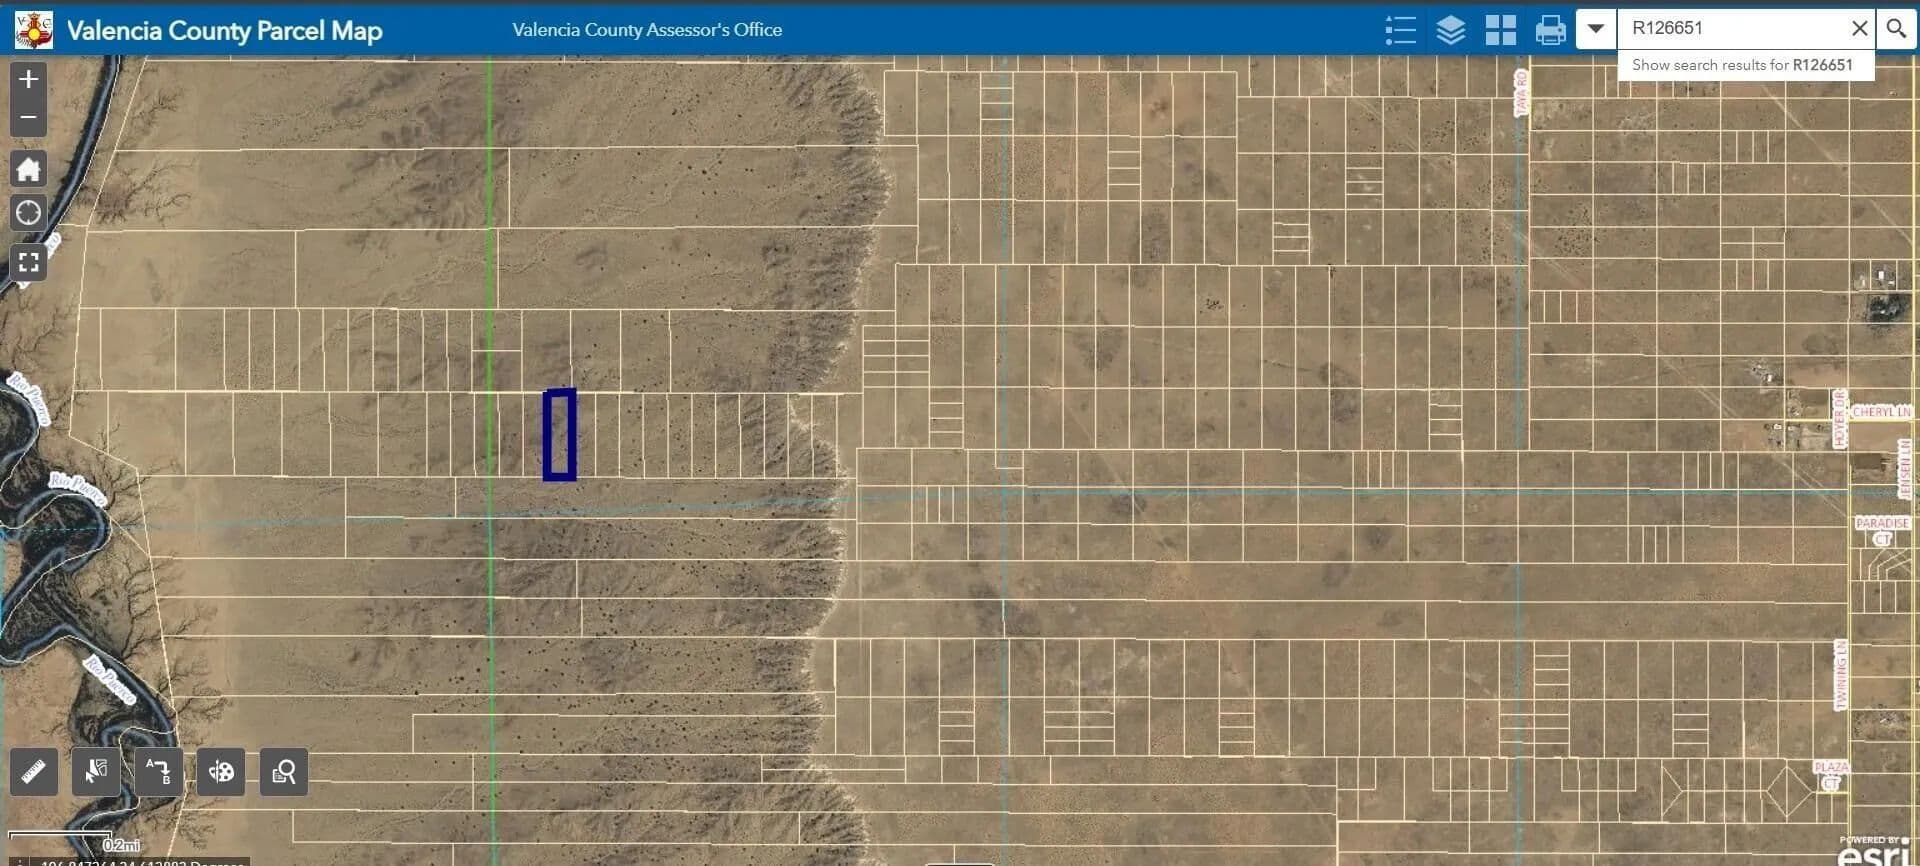Viewport: 1920px width, 866px height.
Task: Expand the search source dropdown
Action: pyautogui.click(x=1596, y=28)
